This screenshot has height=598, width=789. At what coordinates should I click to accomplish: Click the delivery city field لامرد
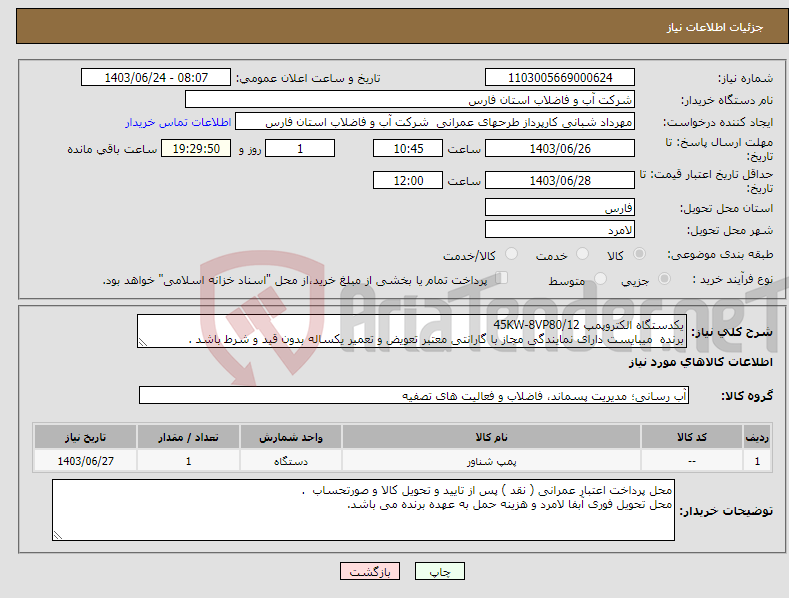[560, 230]
